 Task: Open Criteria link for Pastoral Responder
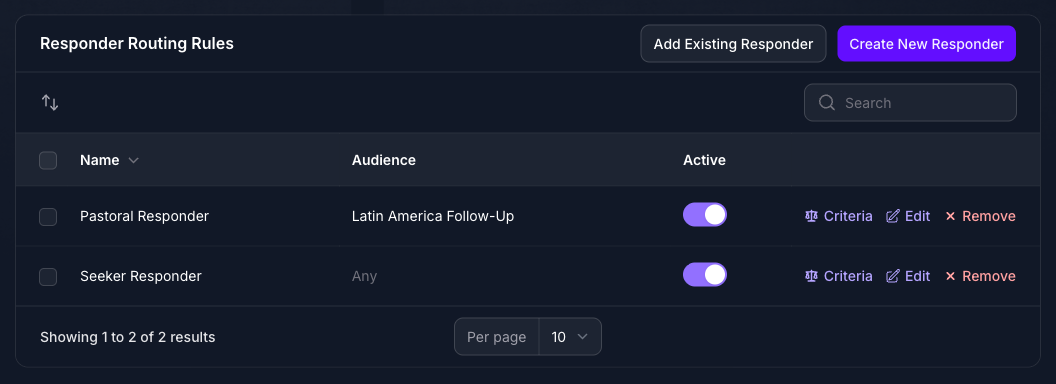click(838, 216)
